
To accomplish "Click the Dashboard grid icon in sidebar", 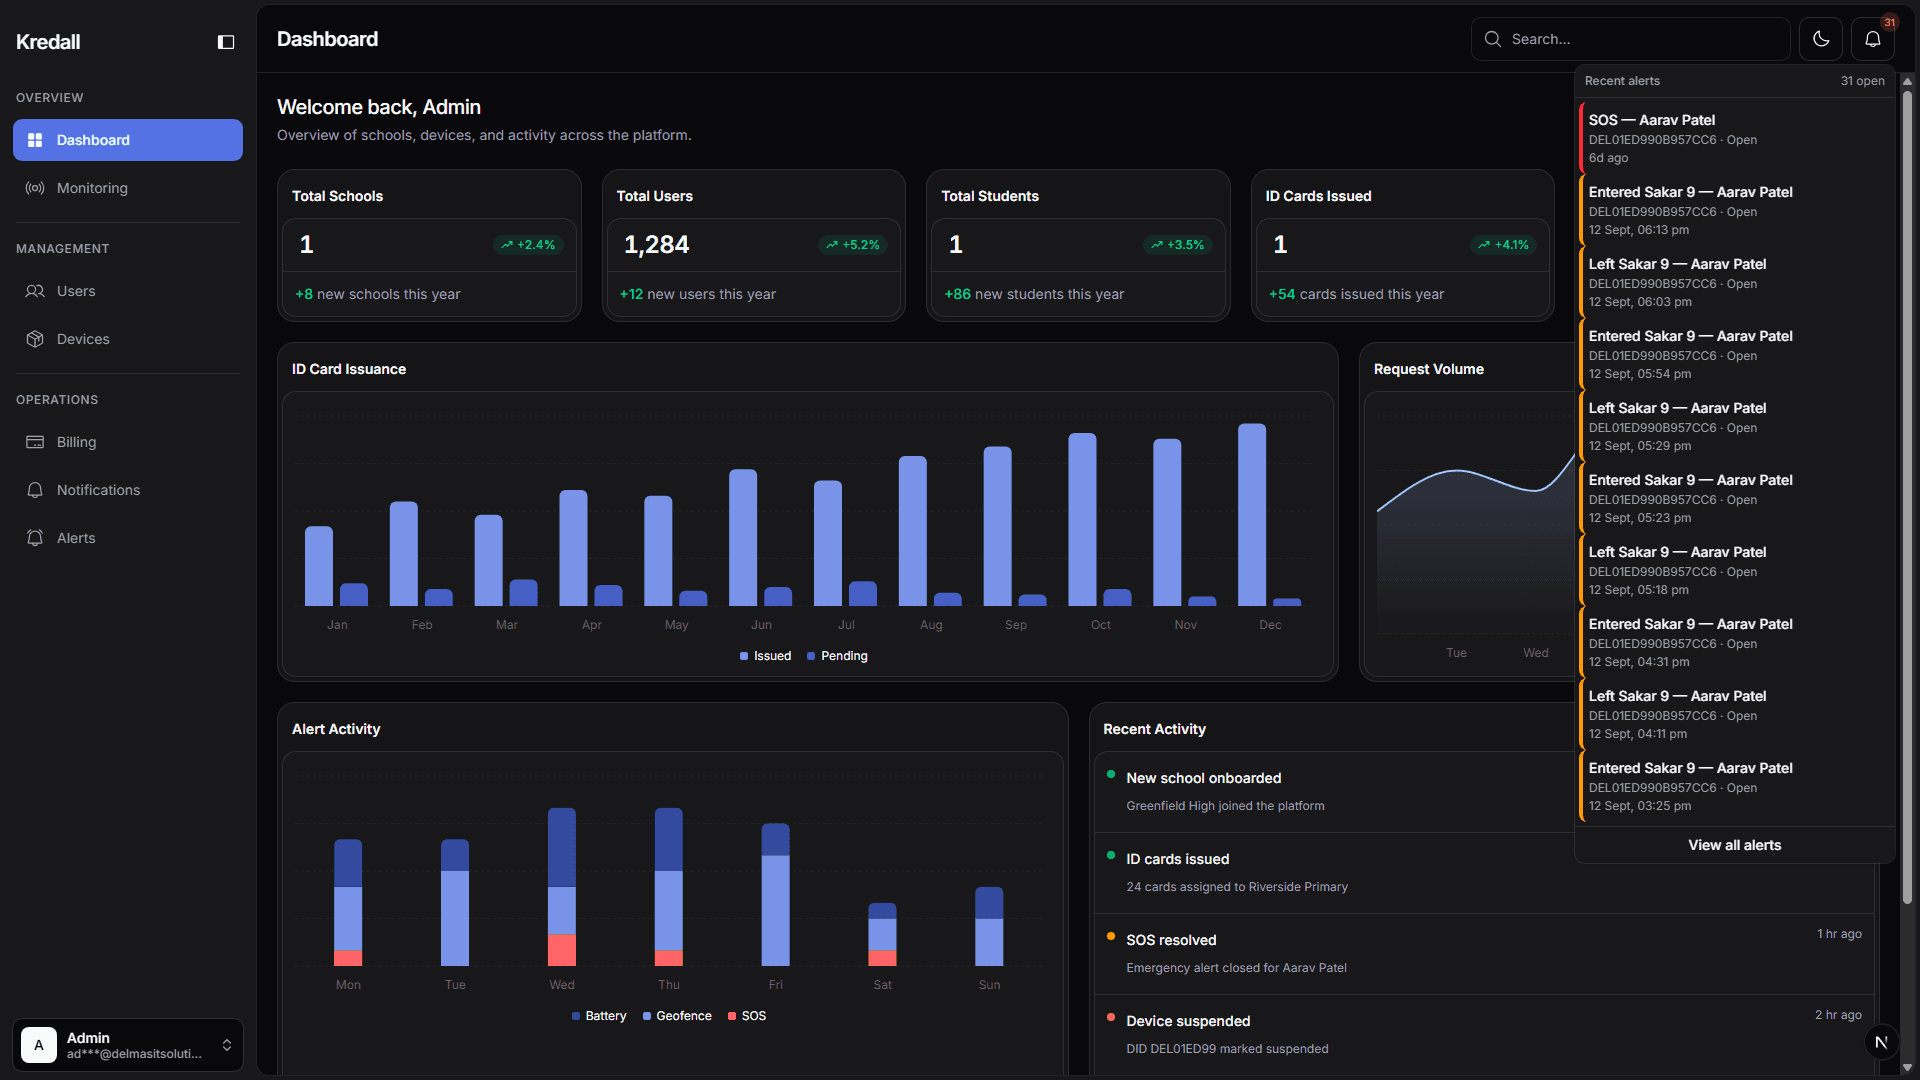I will (x=35, y=140).
